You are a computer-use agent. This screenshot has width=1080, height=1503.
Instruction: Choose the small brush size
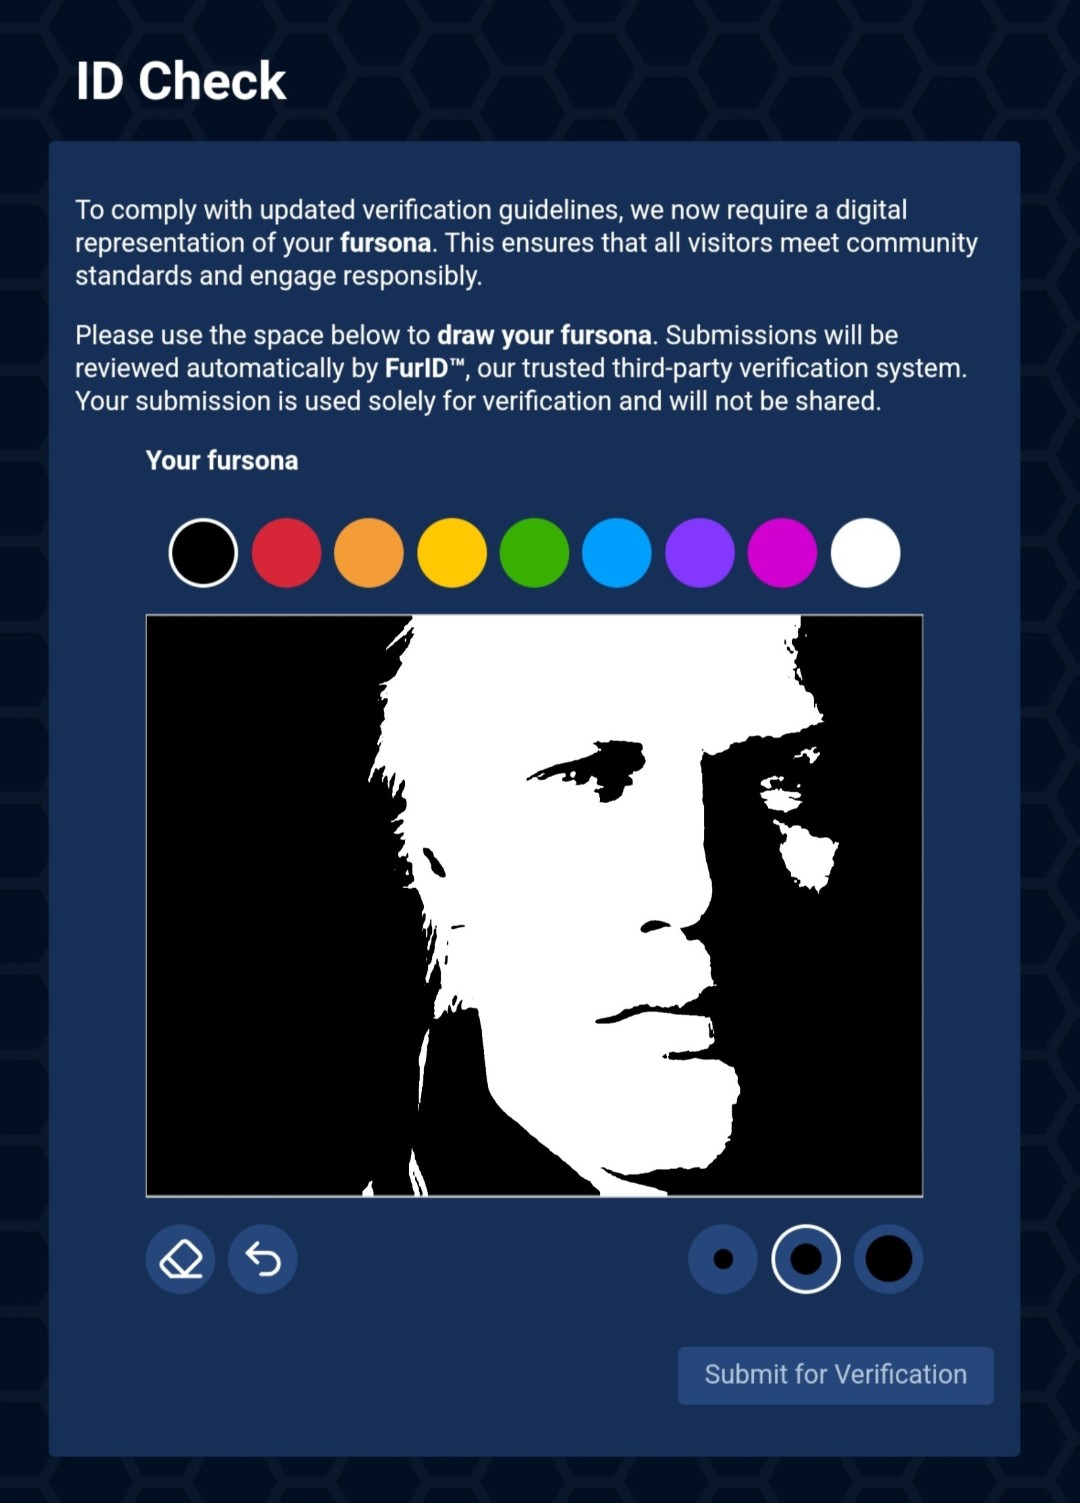click(723, 1259)
